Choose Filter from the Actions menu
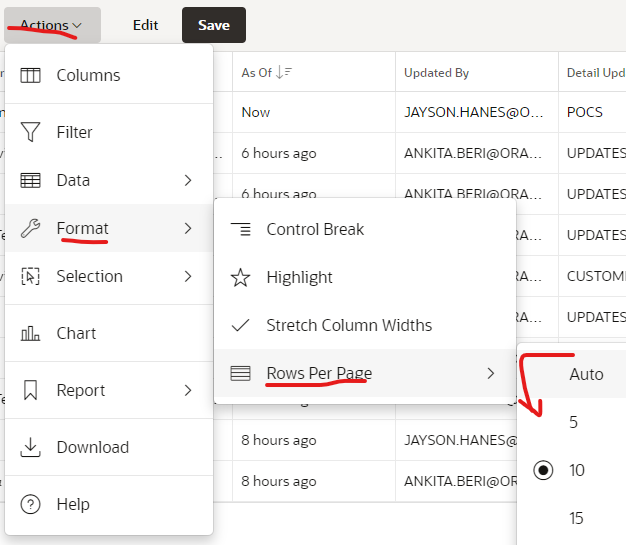The height and width of the screenshot is (545, 626). click(109, 132)
